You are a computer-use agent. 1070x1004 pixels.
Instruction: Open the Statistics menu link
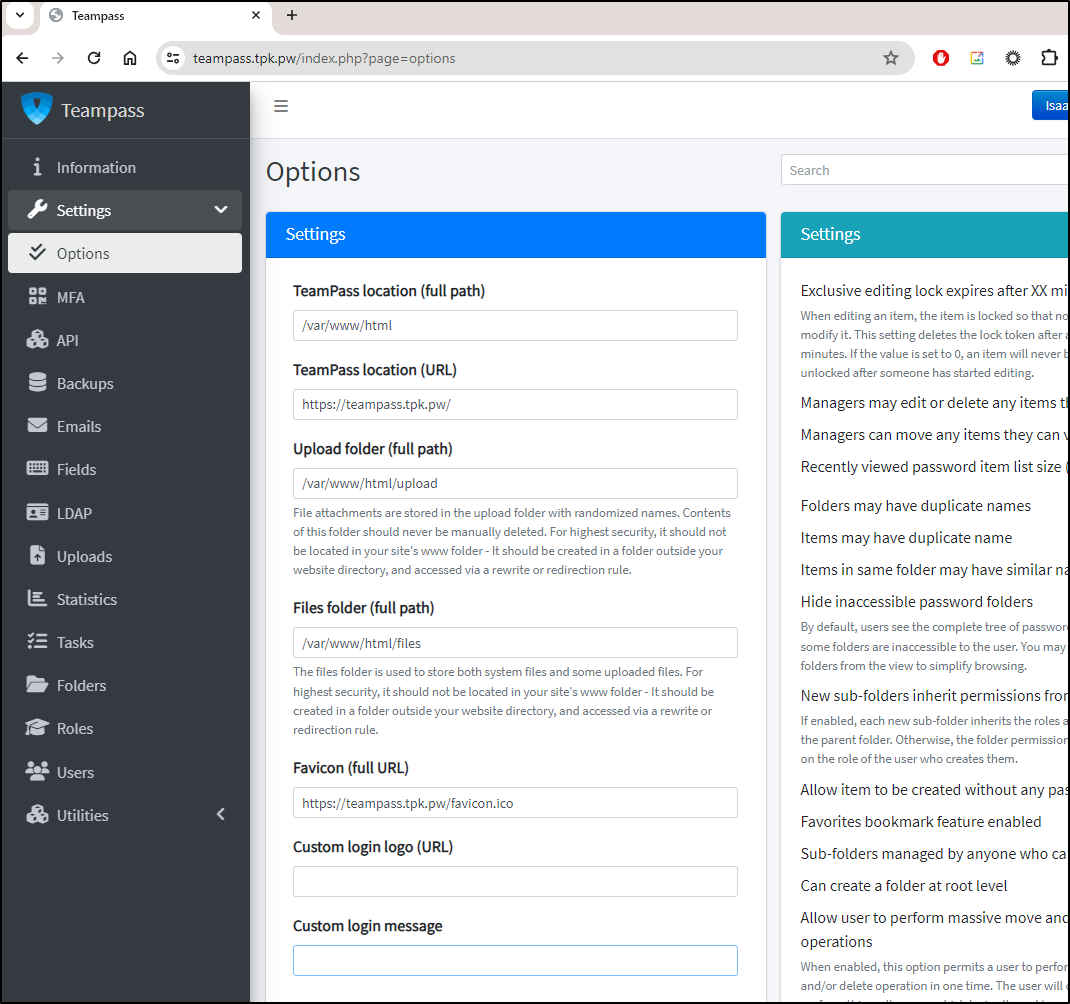[x=125, y=599]
